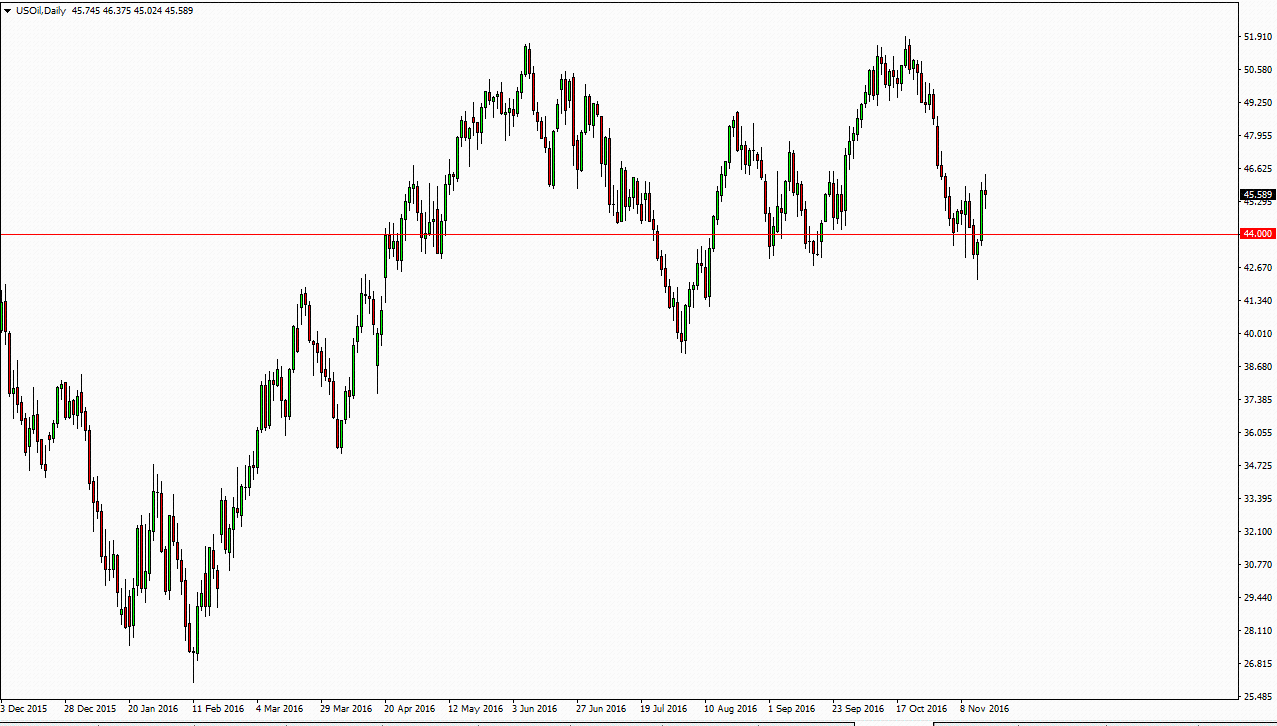The image size is (1277, 726).
Task: Click the 1 Sep 2016 date label
Action: point(792,709)
